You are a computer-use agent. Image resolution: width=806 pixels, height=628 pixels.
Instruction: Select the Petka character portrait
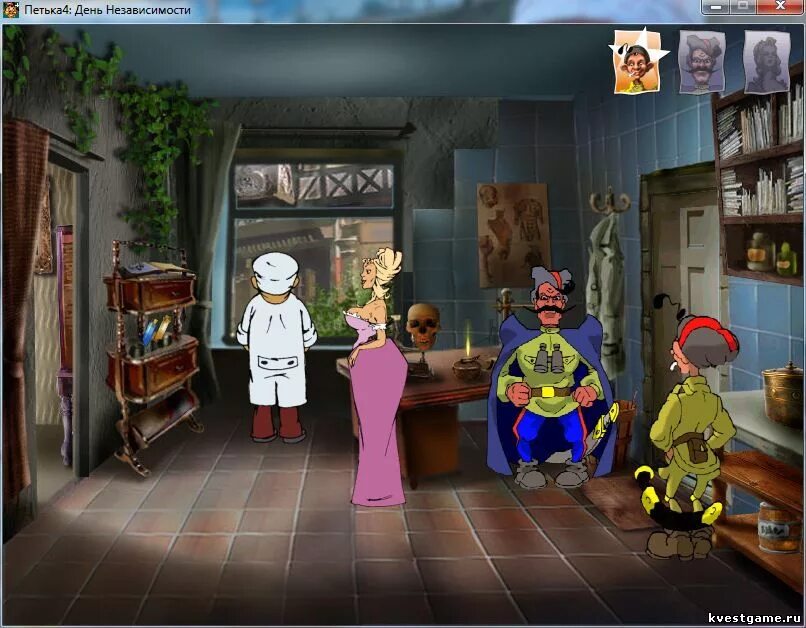point(636,62)
